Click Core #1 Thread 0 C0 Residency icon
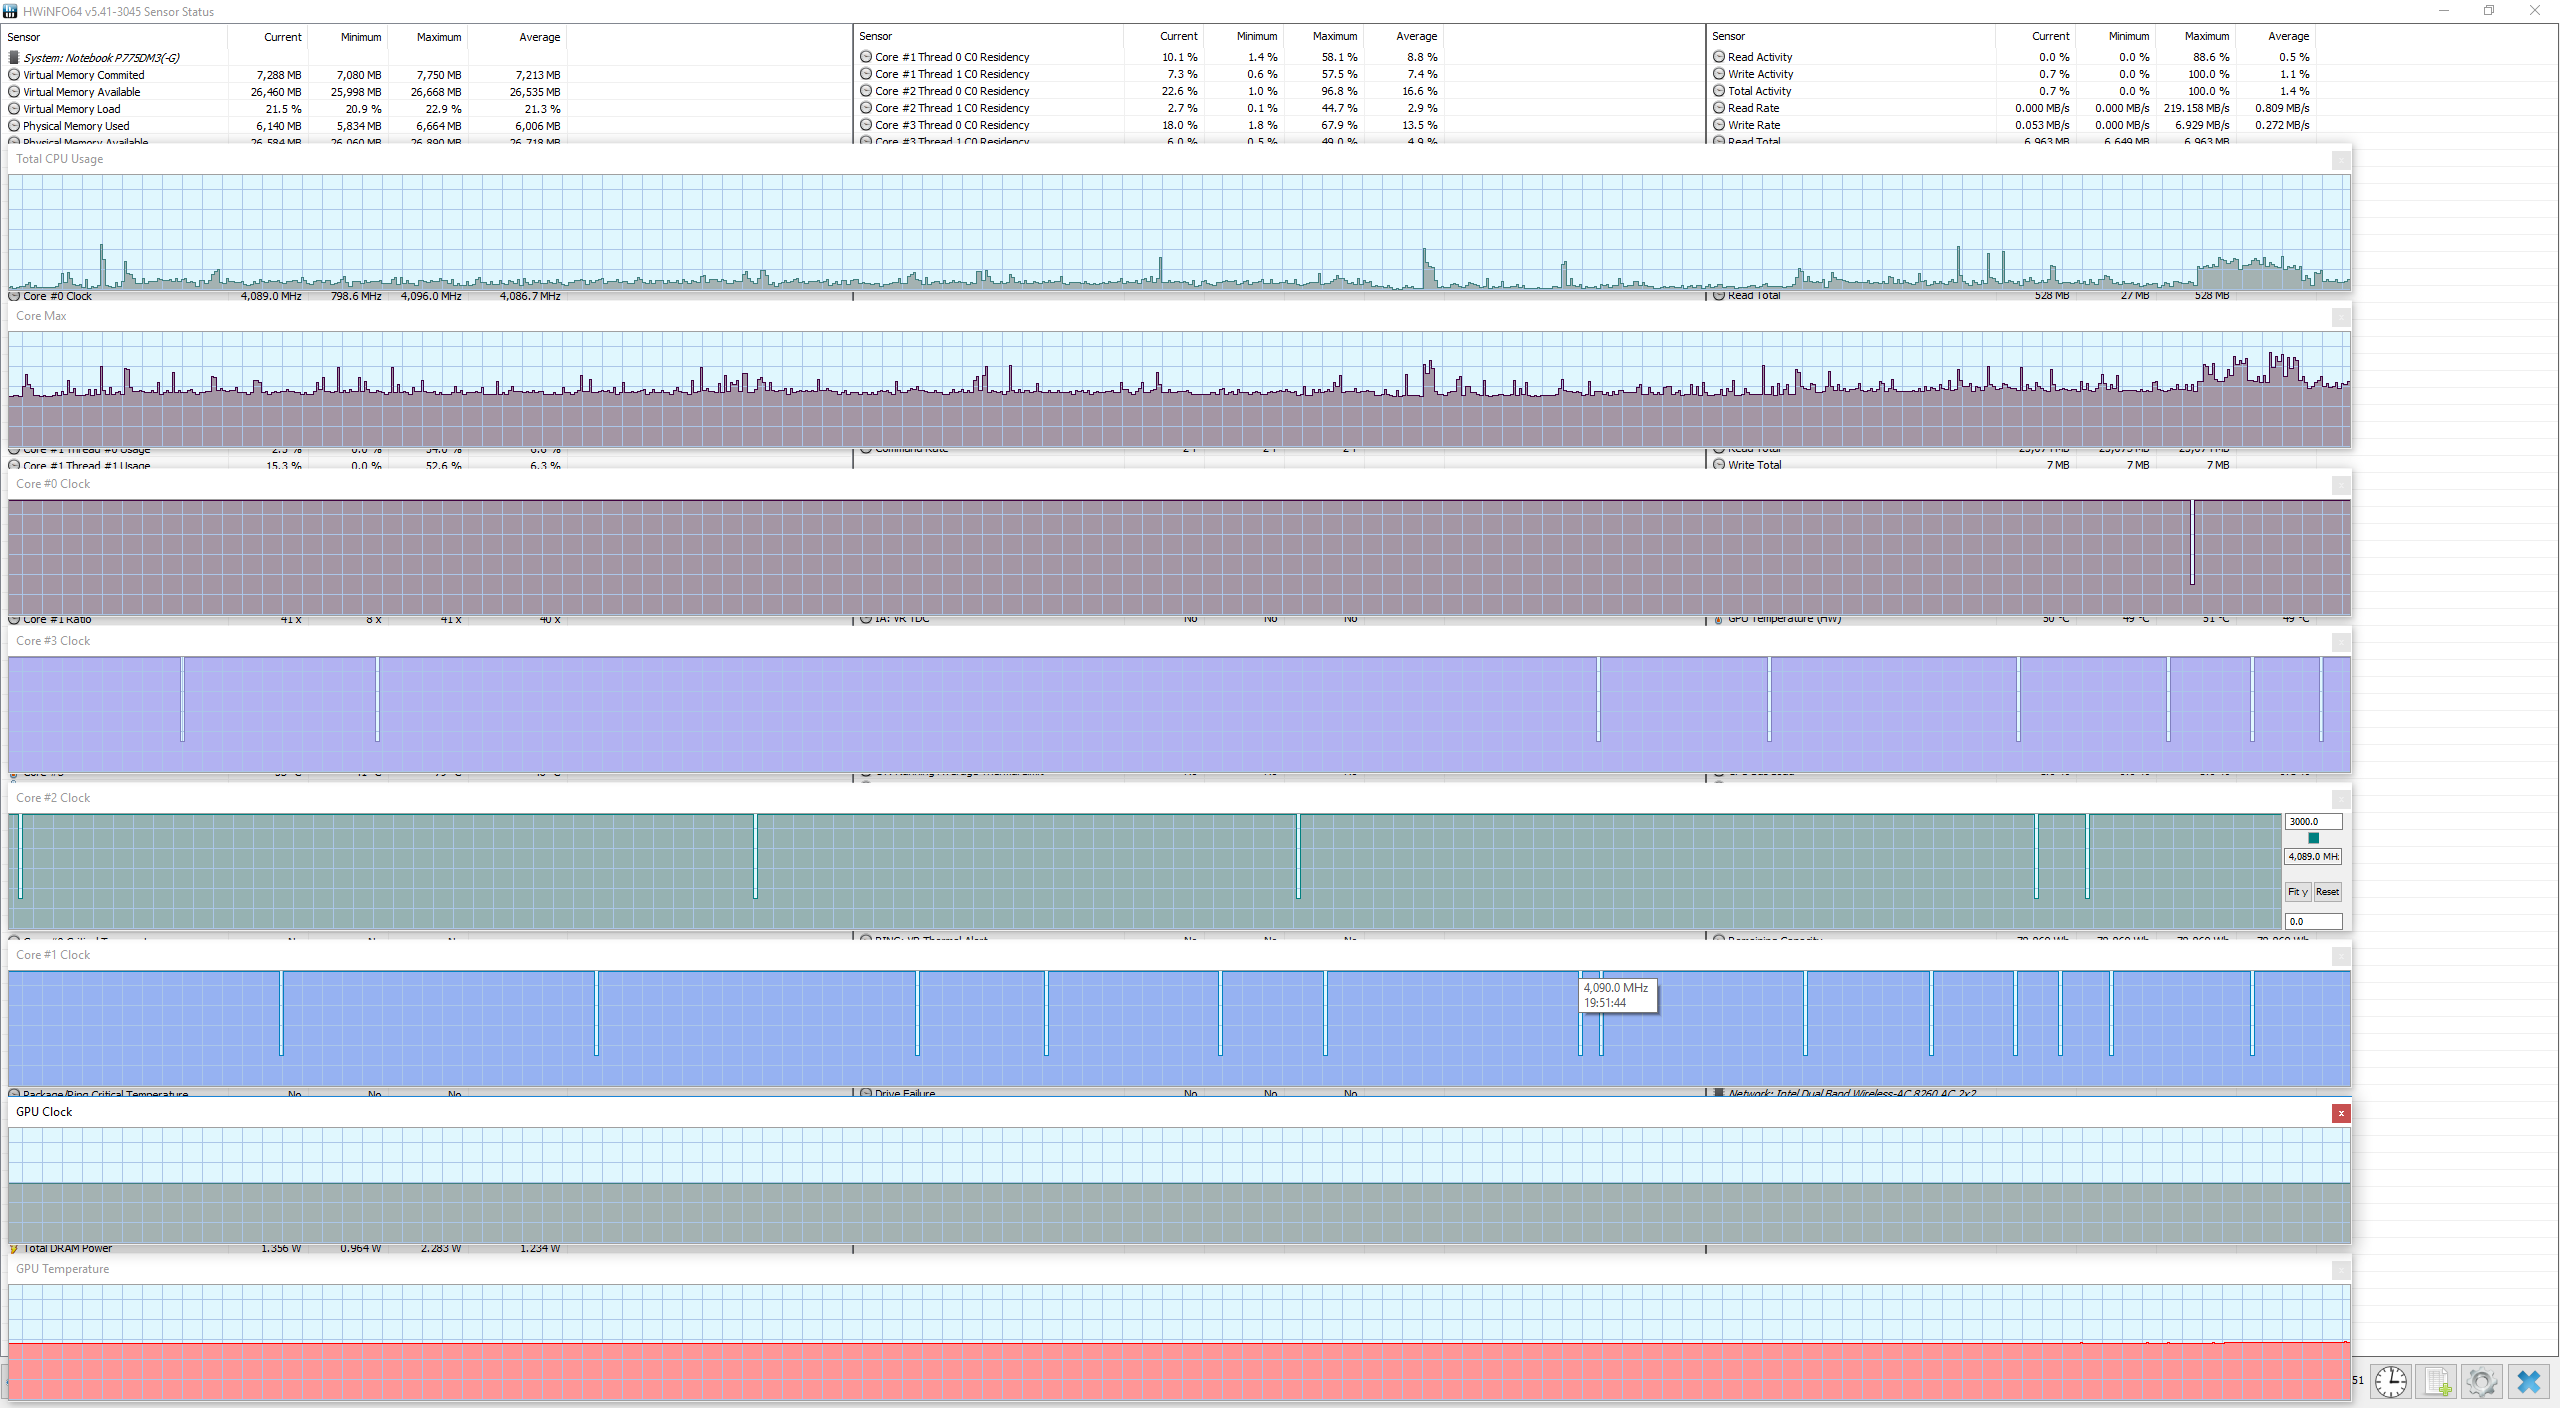 click(866, 57)
